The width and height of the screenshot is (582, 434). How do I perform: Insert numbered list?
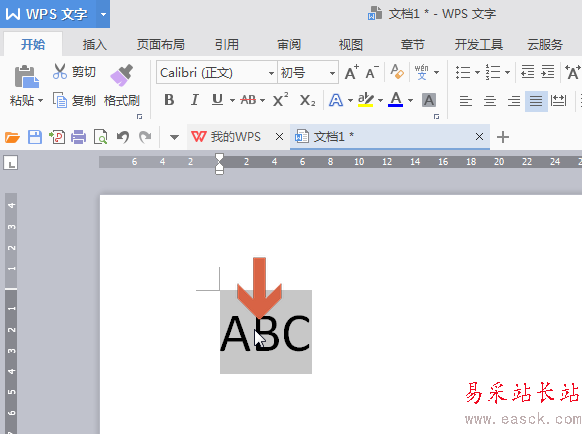click(x=493, y=72)
